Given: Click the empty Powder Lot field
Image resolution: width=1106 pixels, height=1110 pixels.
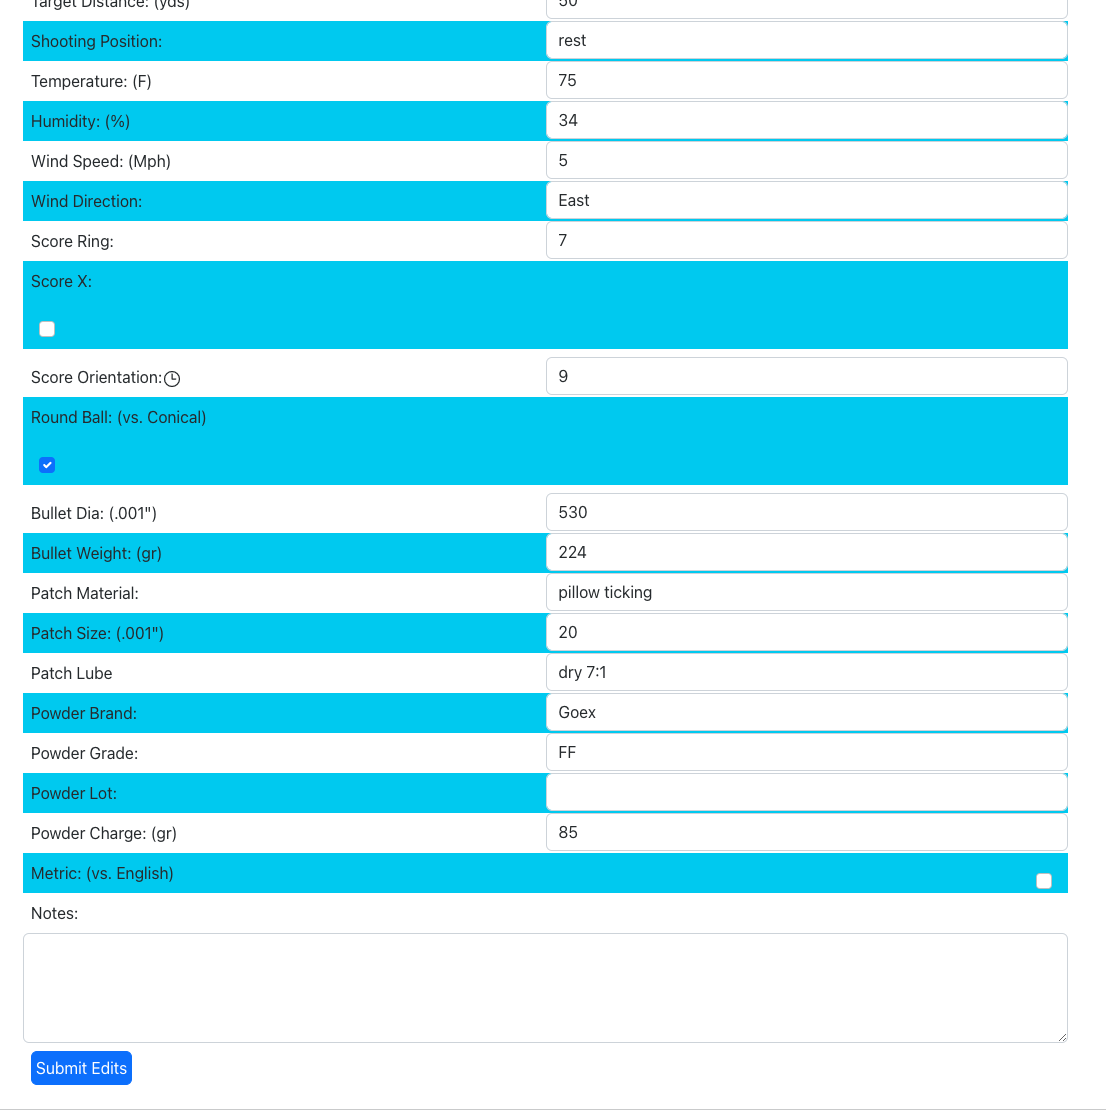Looking at the screenshot, I should (x=806, y=793).
